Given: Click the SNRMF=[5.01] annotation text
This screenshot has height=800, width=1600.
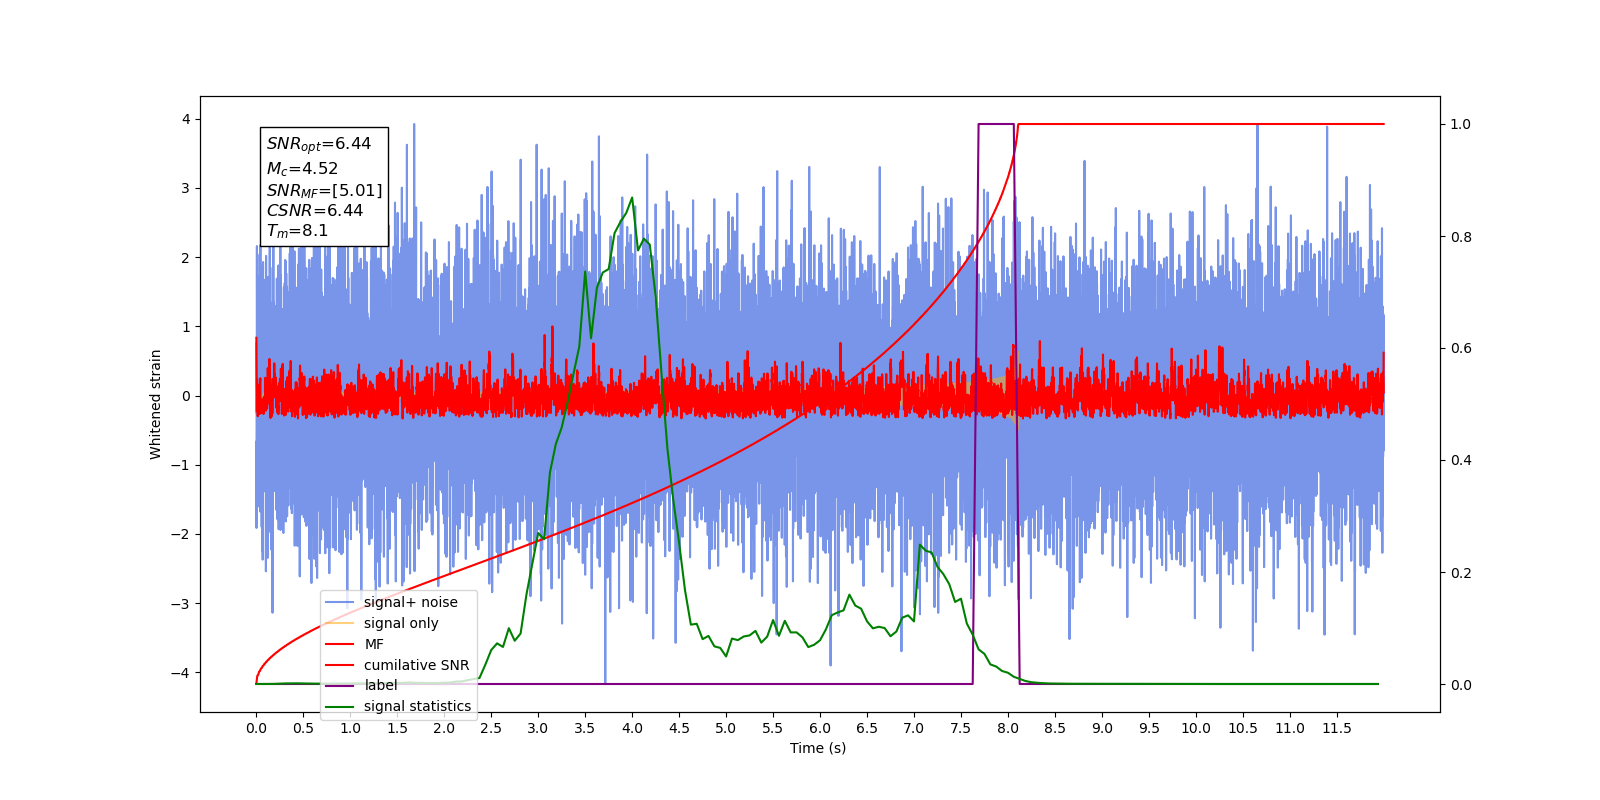Looking at the screenshot, I should click(324, 190).
